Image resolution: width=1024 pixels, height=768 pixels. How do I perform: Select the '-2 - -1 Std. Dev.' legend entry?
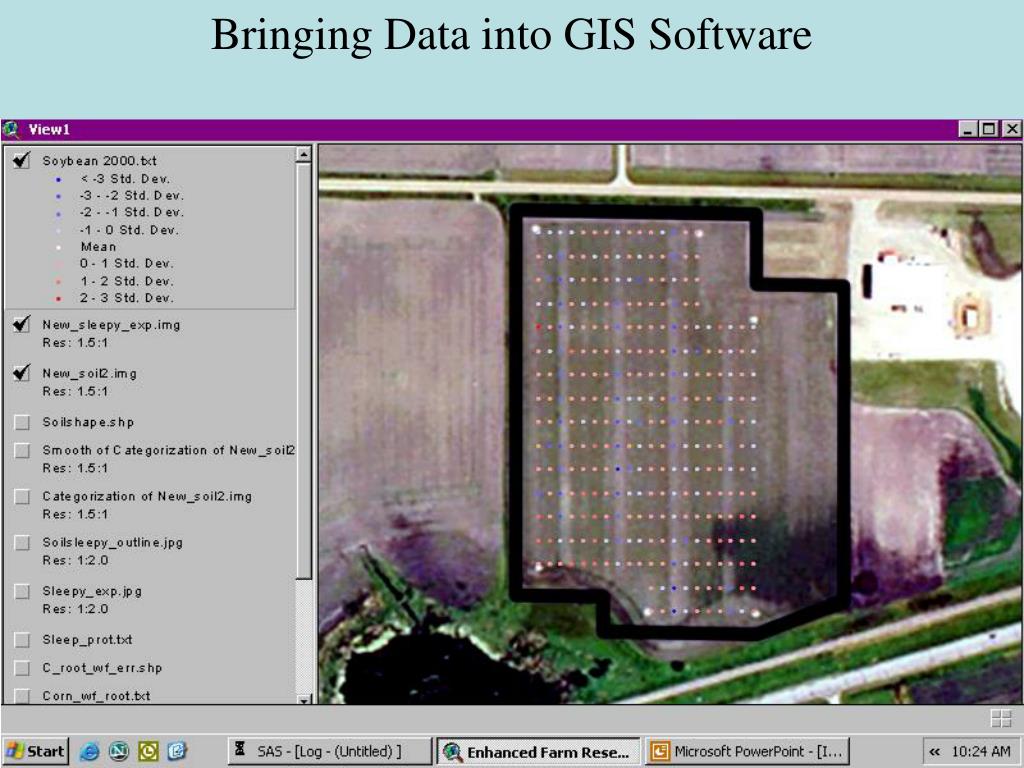[x=132, y=212]
